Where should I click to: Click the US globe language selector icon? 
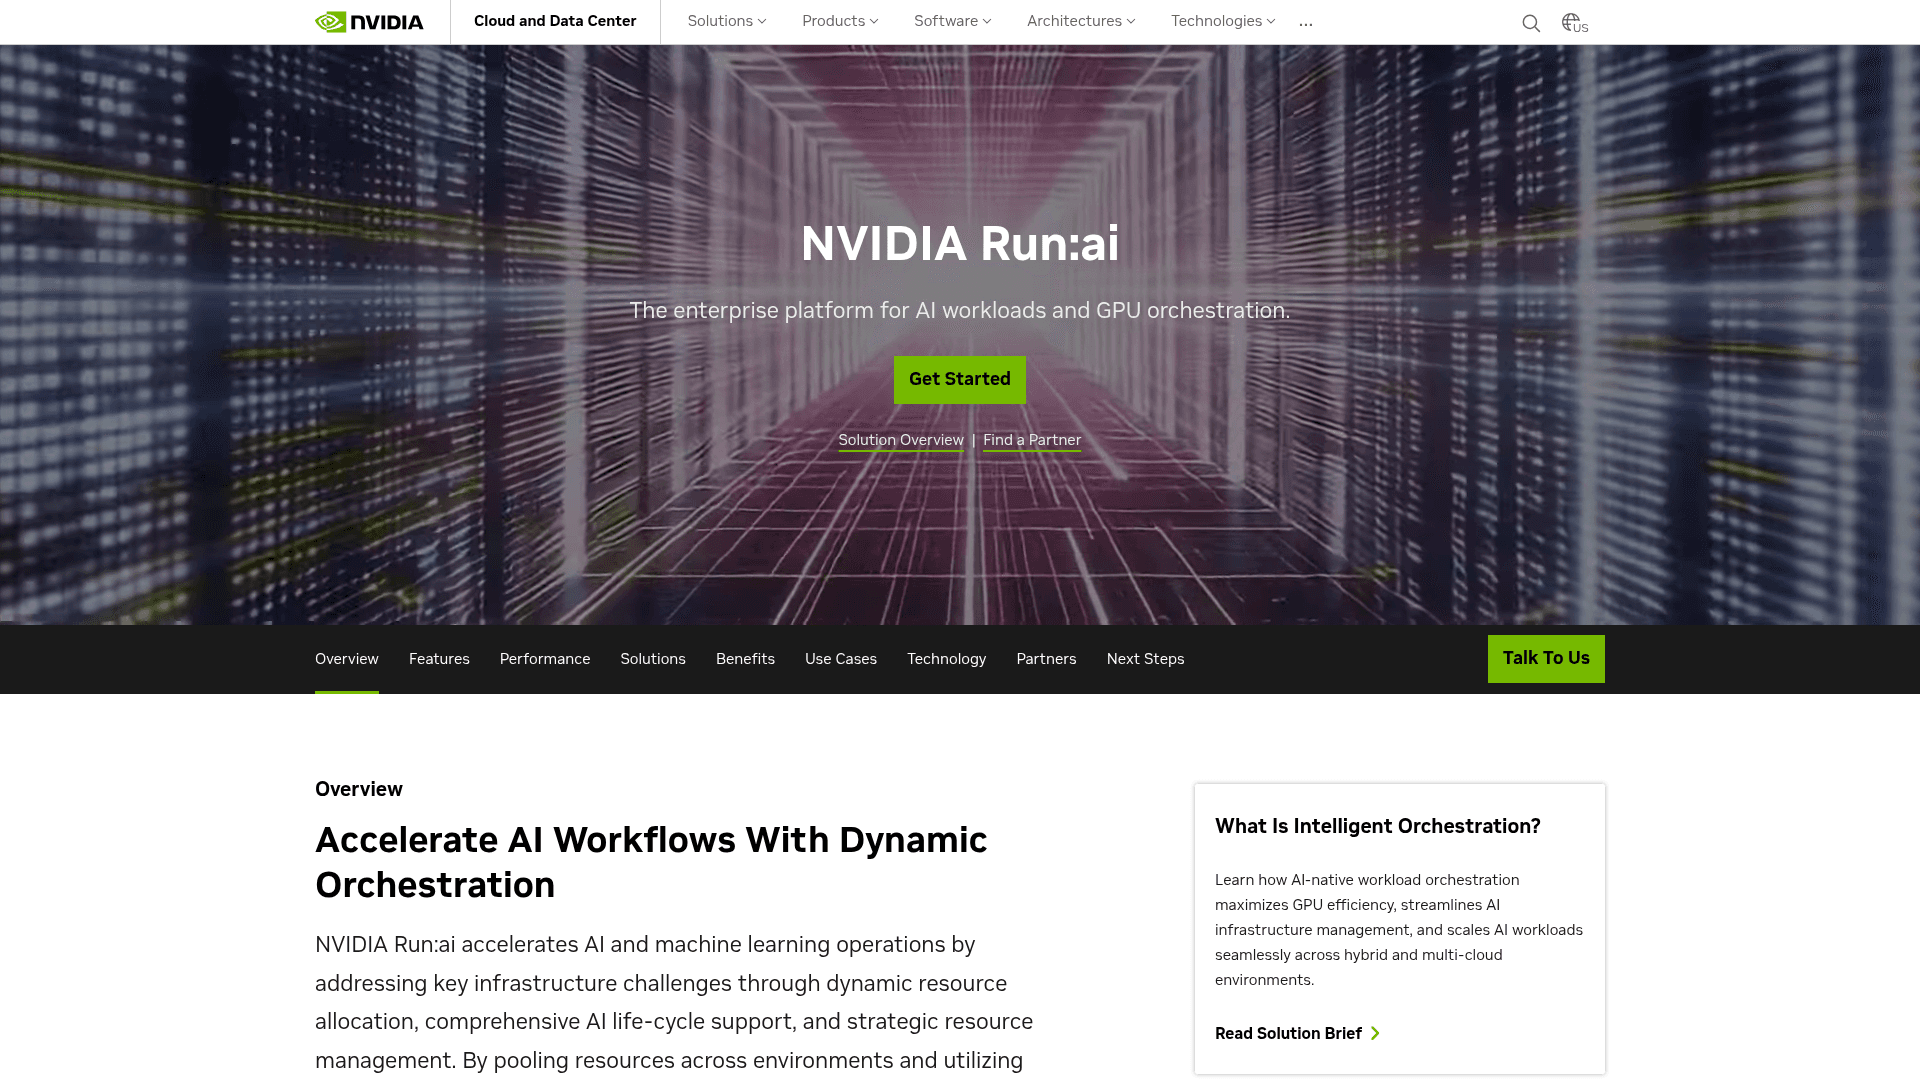coord(1573,22)
